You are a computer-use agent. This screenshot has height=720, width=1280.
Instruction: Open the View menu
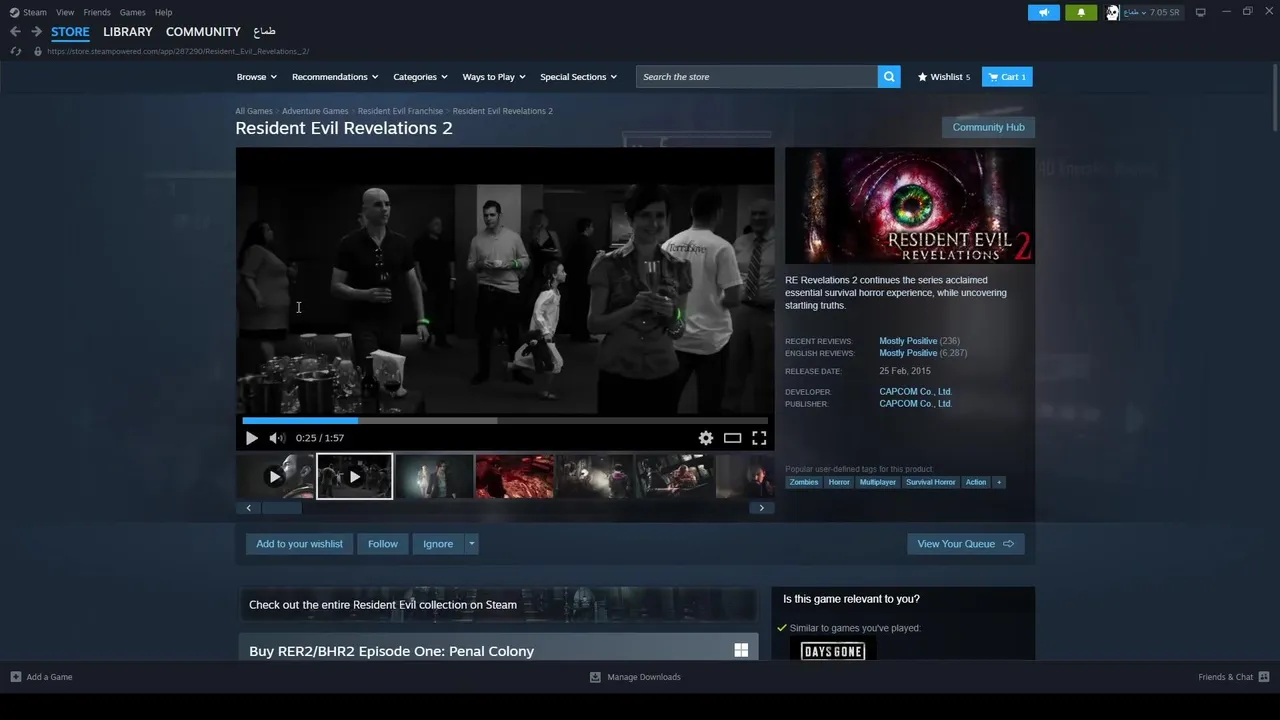click(65, 12)
